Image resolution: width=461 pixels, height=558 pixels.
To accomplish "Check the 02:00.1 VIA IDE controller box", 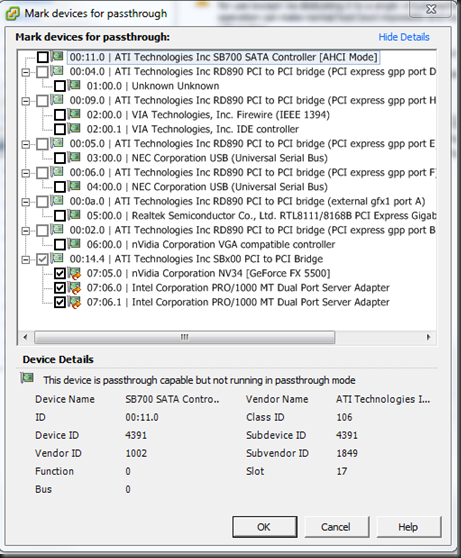I will point(60,129).
